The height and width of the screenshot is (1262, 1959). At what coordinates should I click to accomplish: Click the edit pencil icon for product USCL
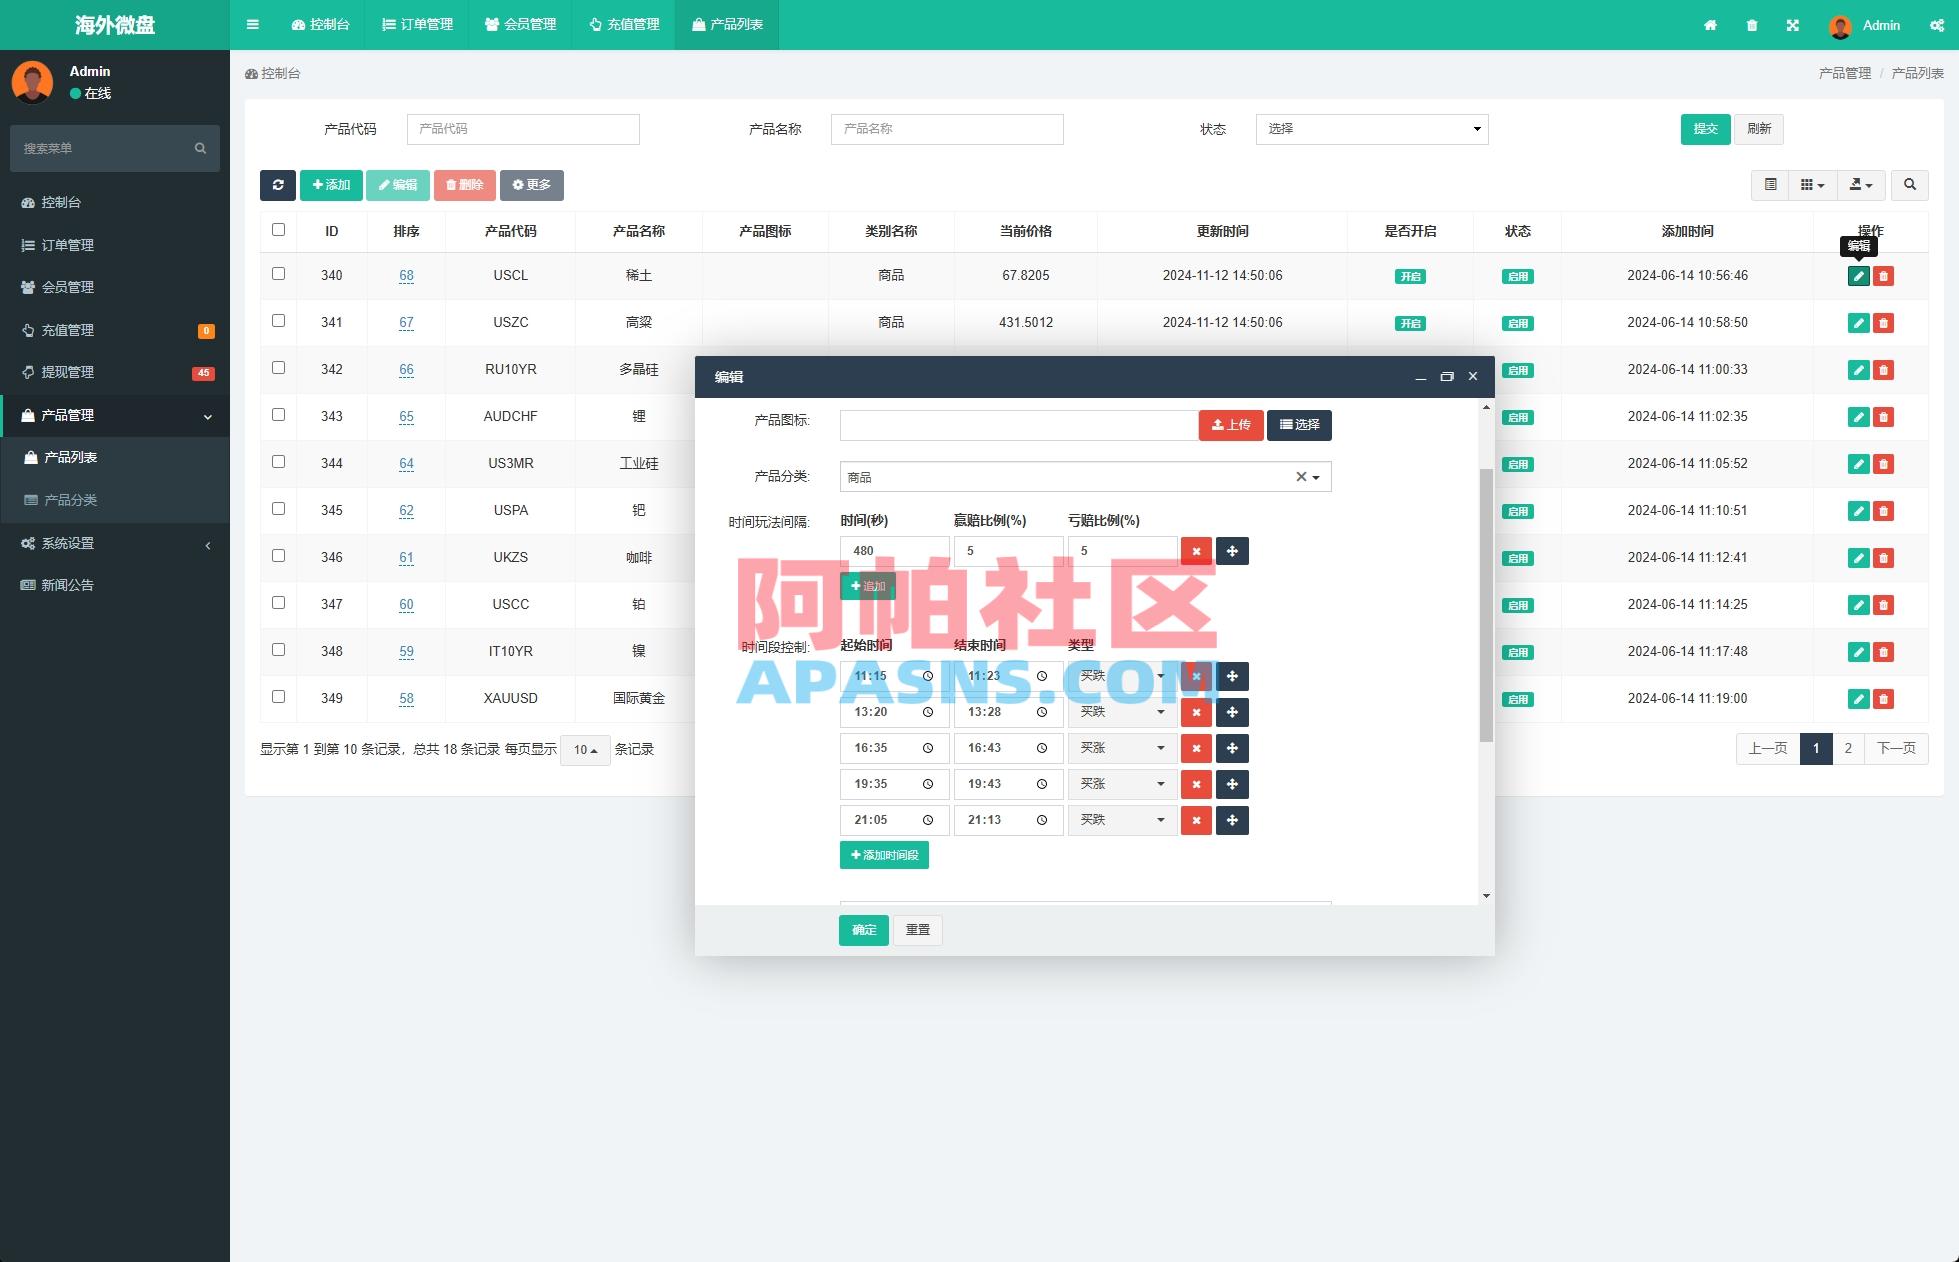1857,276
